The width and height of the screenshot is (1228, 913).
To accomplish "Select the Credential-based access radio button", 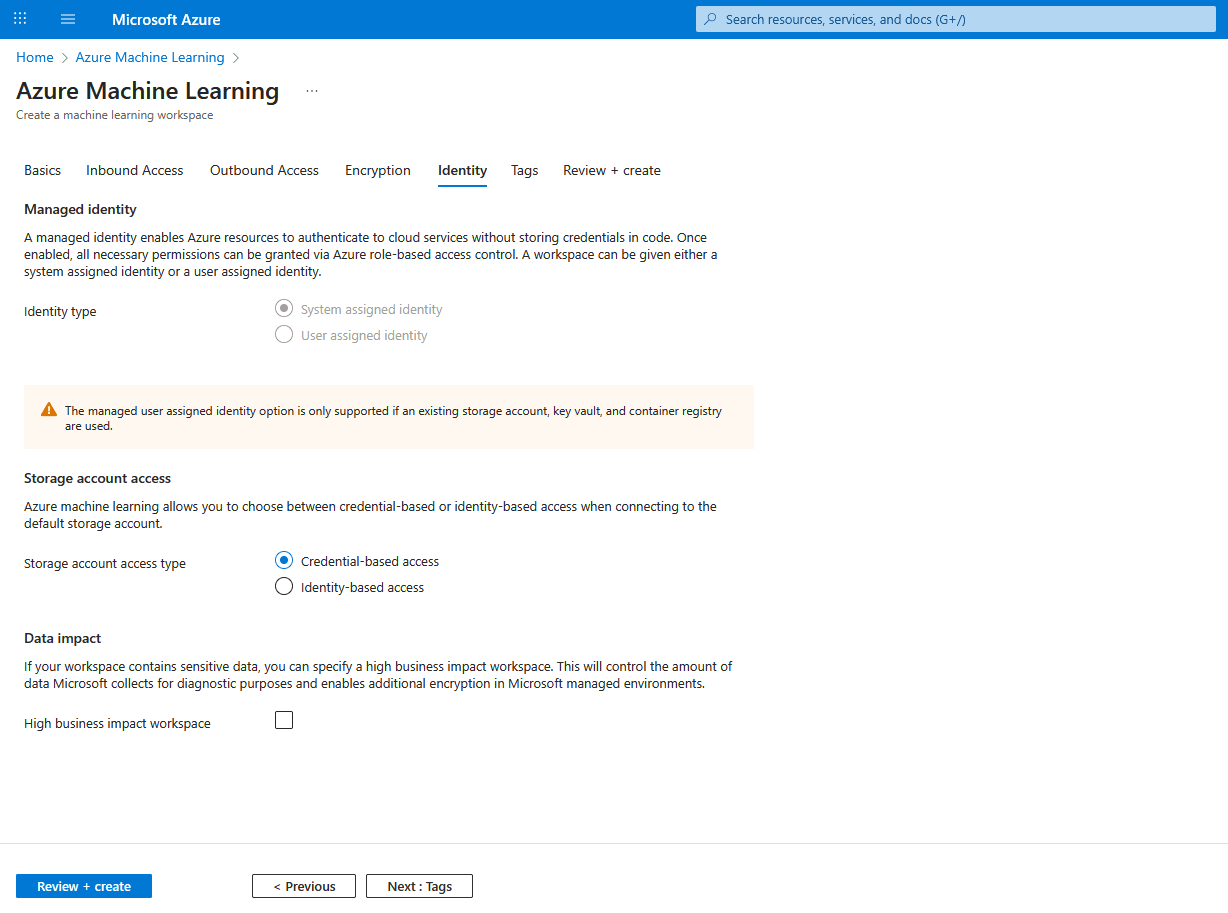I will 283,560.
